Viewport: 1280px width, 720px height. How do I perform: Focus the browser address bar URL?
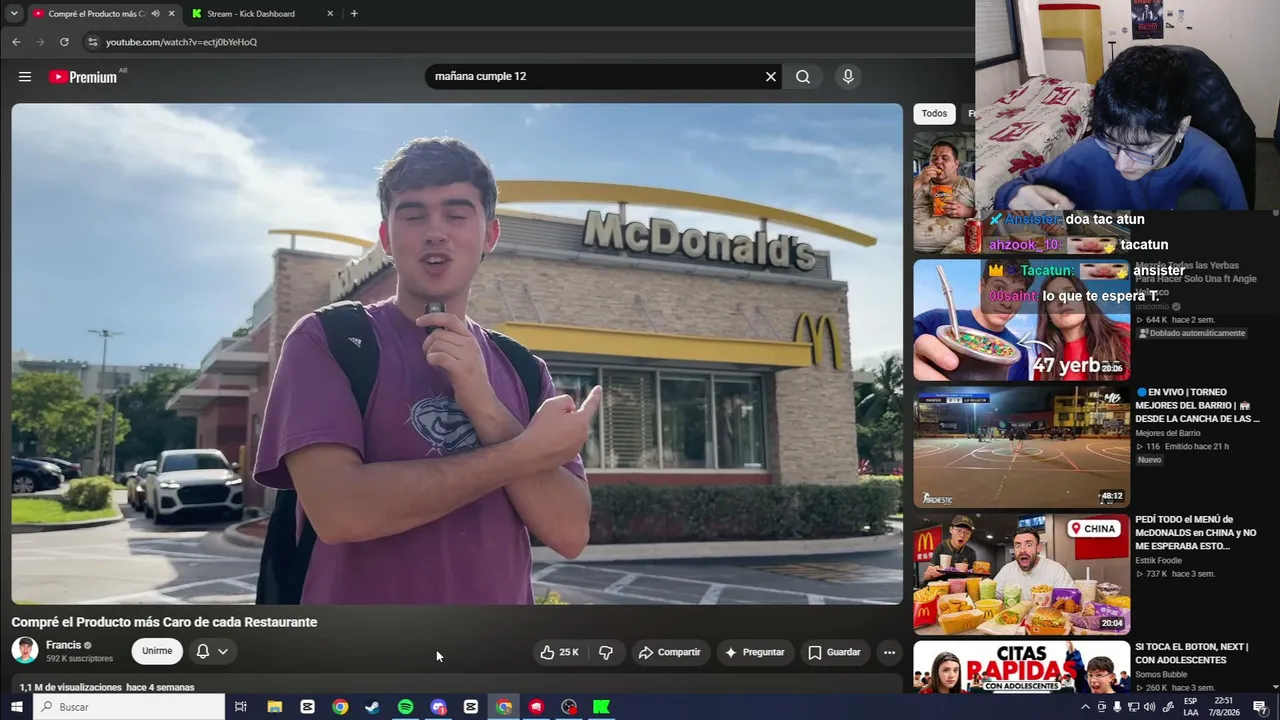point(182,42)
